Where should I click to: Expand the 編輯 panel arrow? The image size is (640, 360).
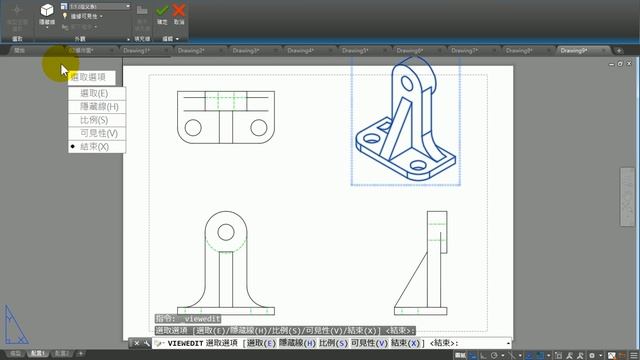(177, 39)
